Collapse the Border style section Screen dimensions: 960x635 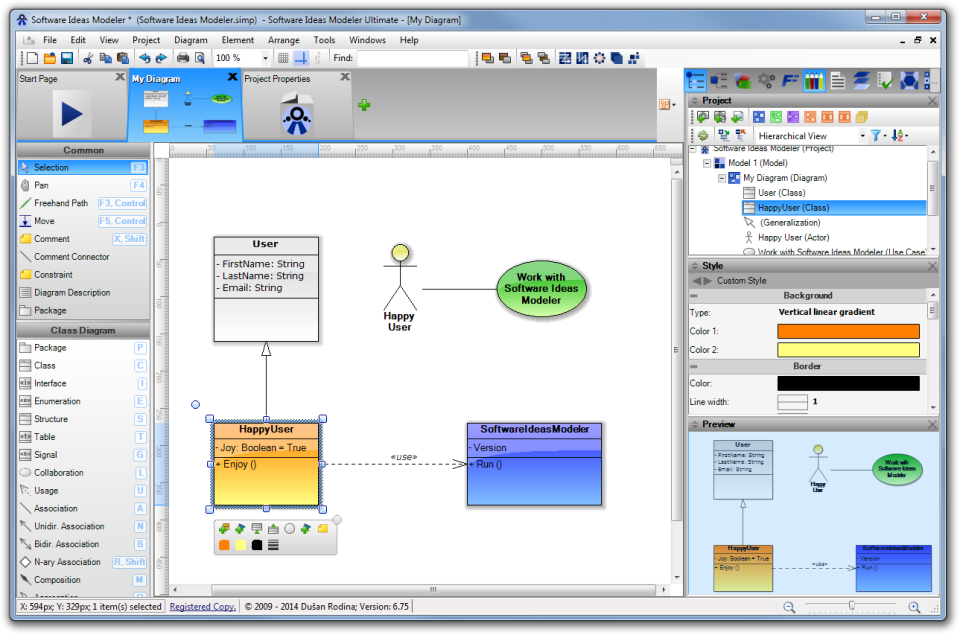(x=694, y=366)
